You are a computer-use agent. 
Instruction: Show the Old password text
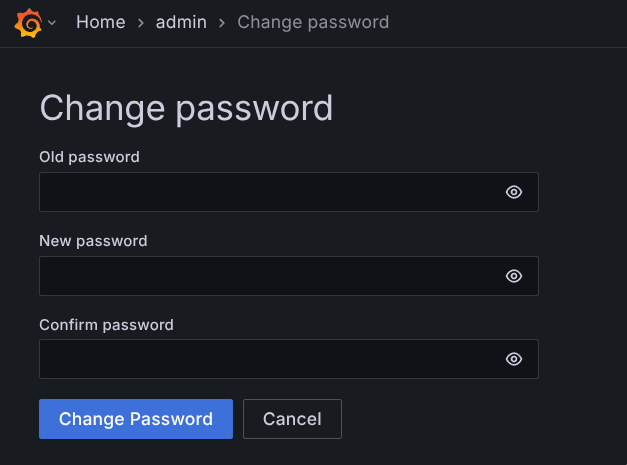coord(514,192)
